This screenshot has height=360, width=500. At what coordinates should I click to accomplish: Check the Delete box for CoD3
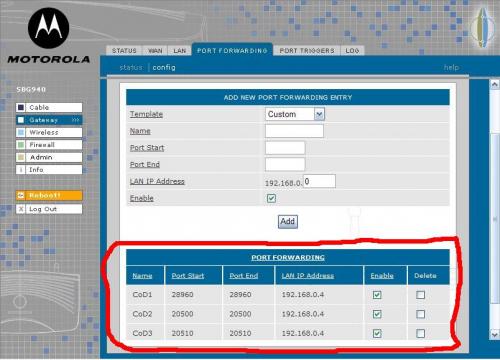pyautogui.click(x=421, y=333)
